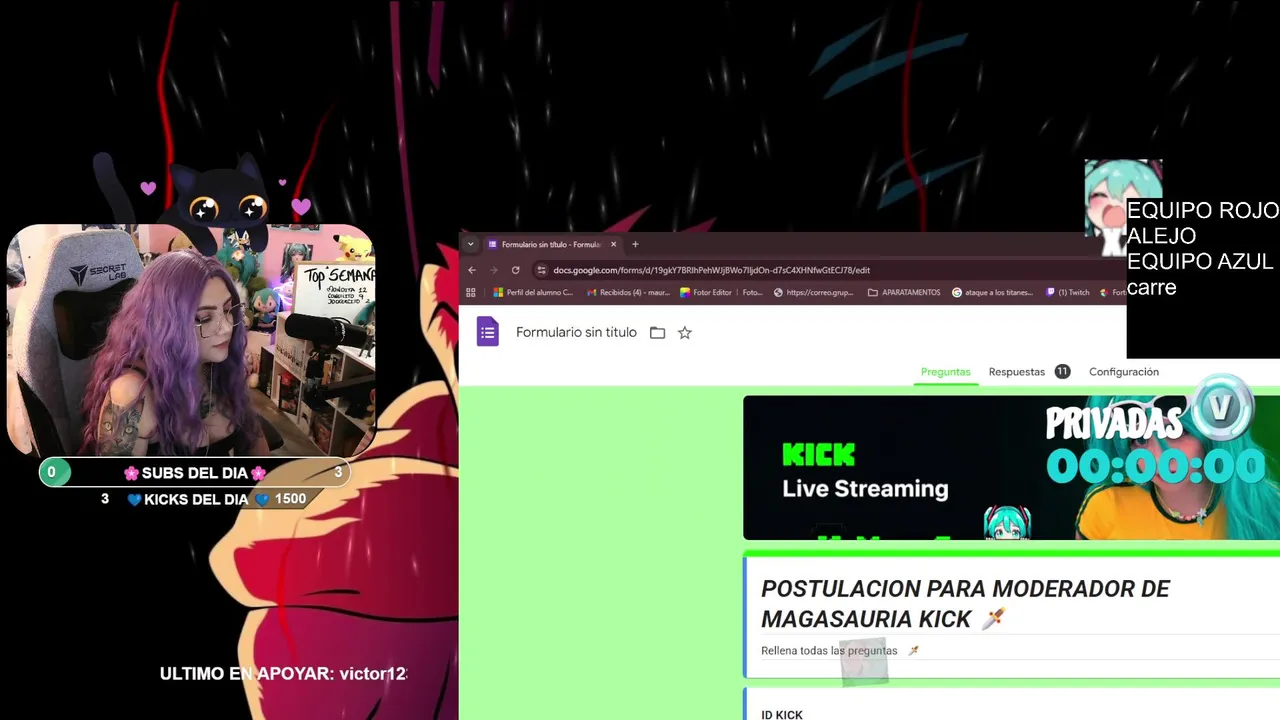Edit title POSTULACION PARA MODERADOR DE MAGASAURIA KICK
Viewport: 1280px width, 720px height.
pyautogui.click(x=965, y=604)
